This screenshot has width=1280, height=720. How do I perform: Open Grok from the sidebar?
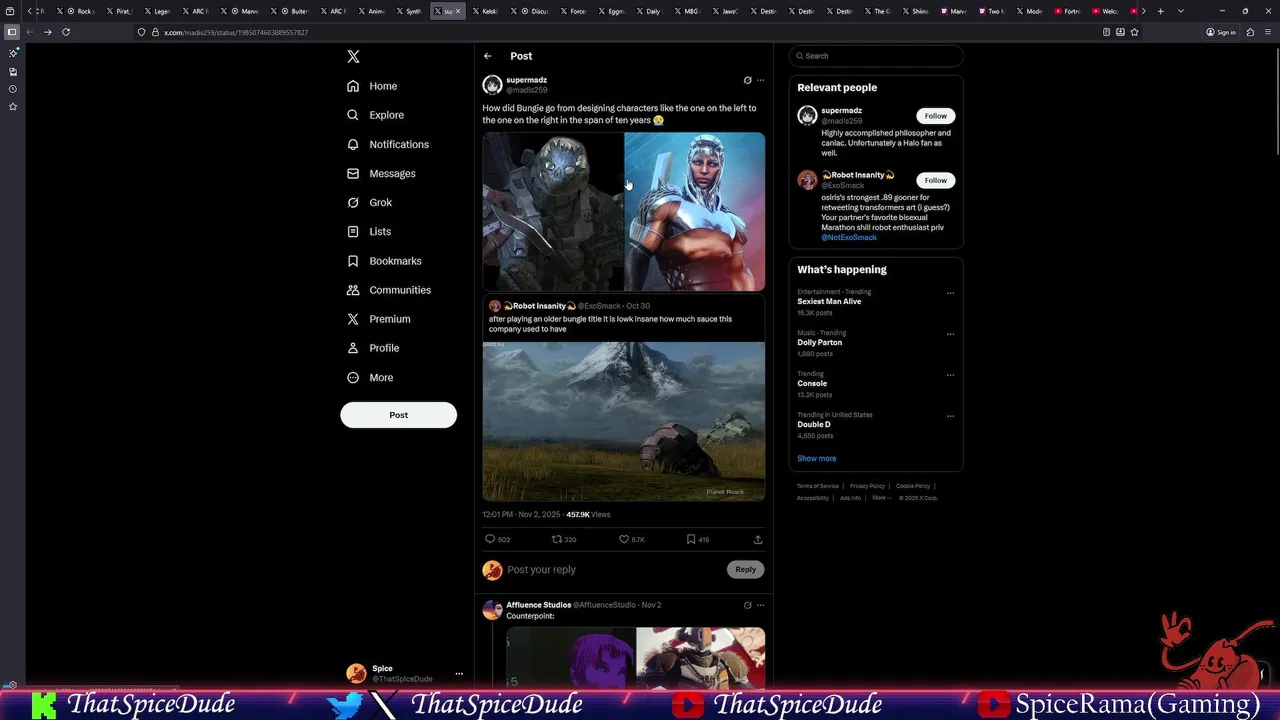tap(370, 202)
